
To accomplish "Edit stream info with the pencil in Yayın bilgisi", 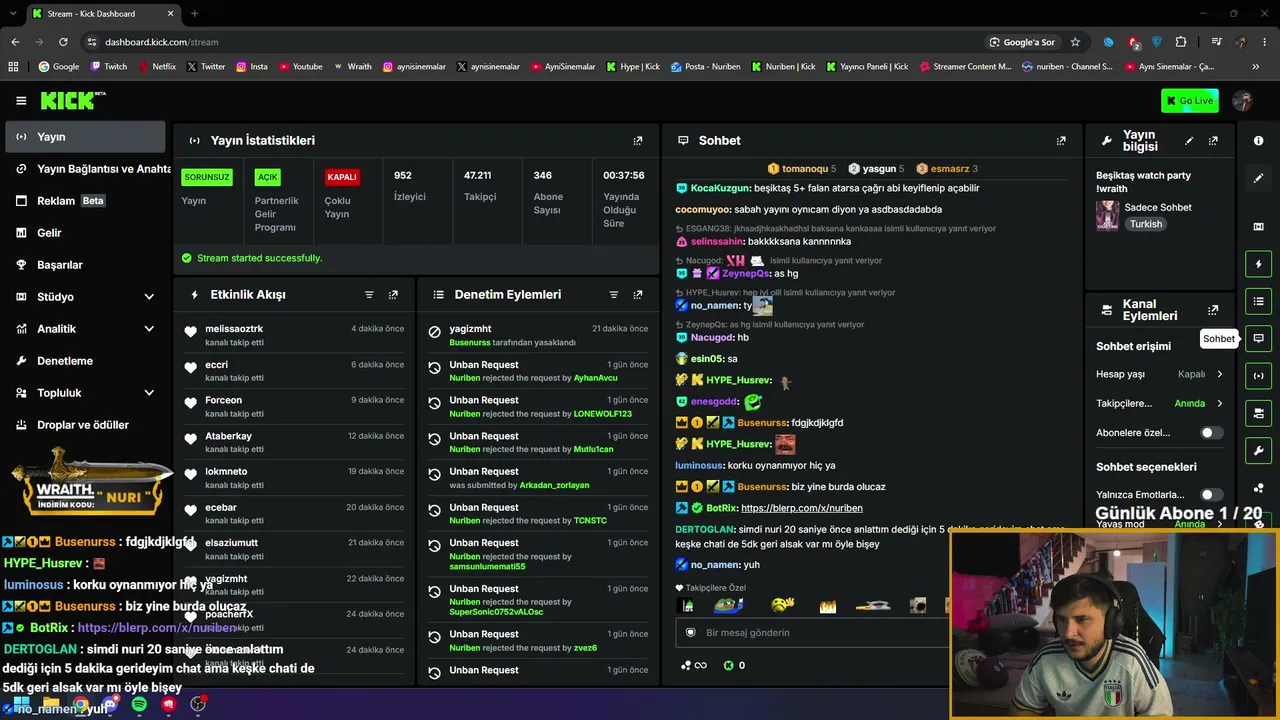I will coord(1189,141).
